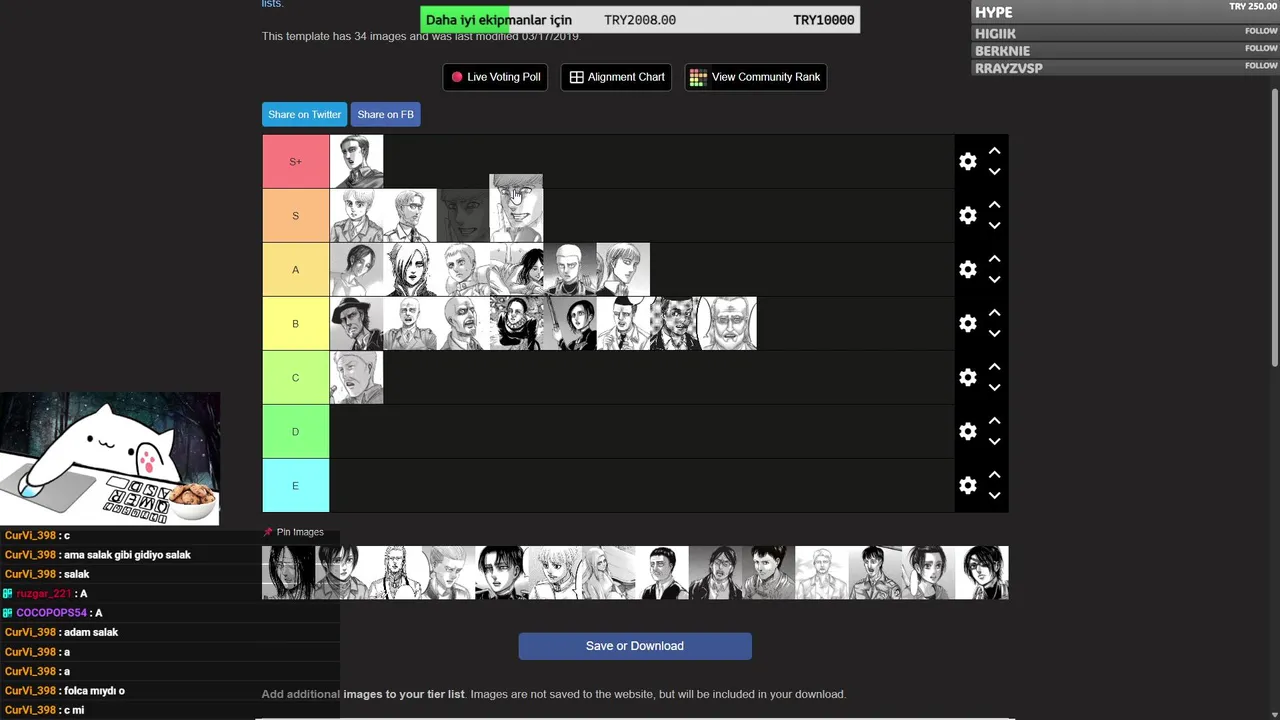
Task: Click Save or Download button
Action: tap(635, 646)
